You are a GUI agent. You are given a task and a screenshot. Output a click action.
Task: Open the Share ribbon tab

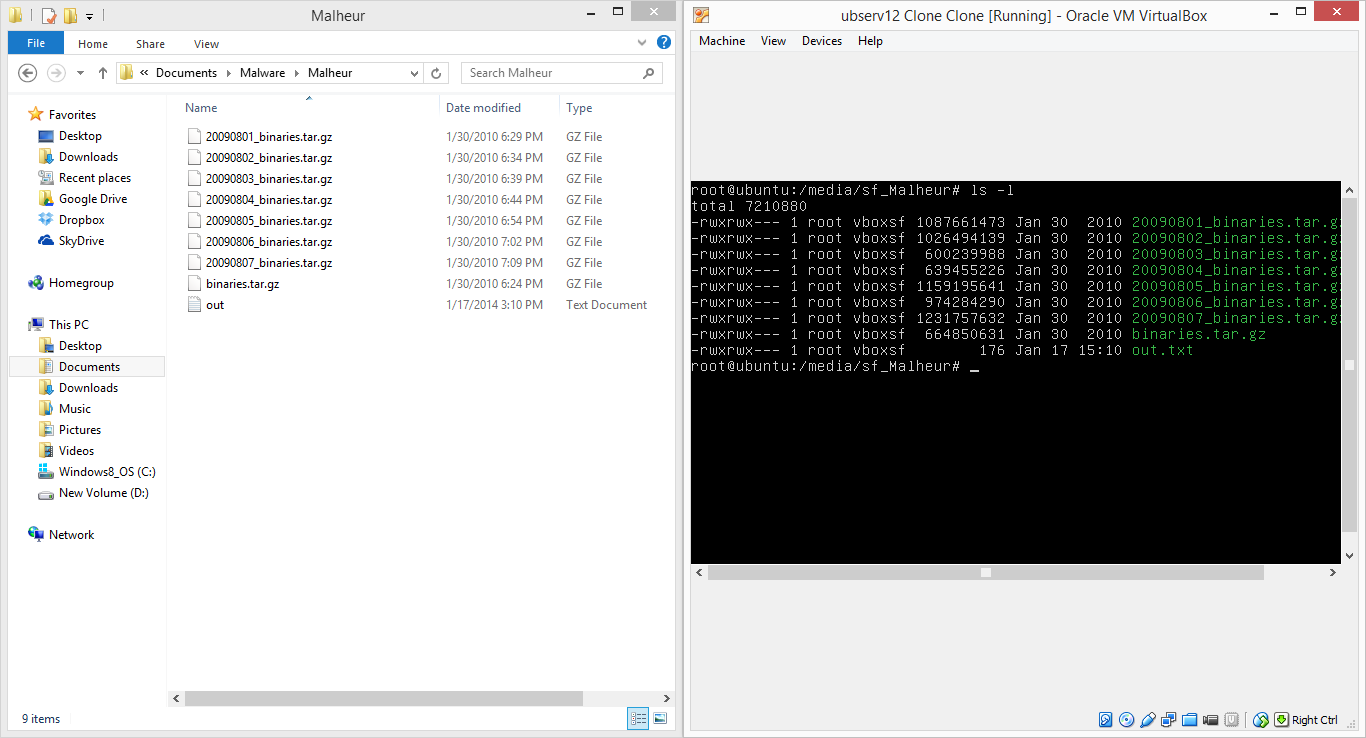coord(151,44)
